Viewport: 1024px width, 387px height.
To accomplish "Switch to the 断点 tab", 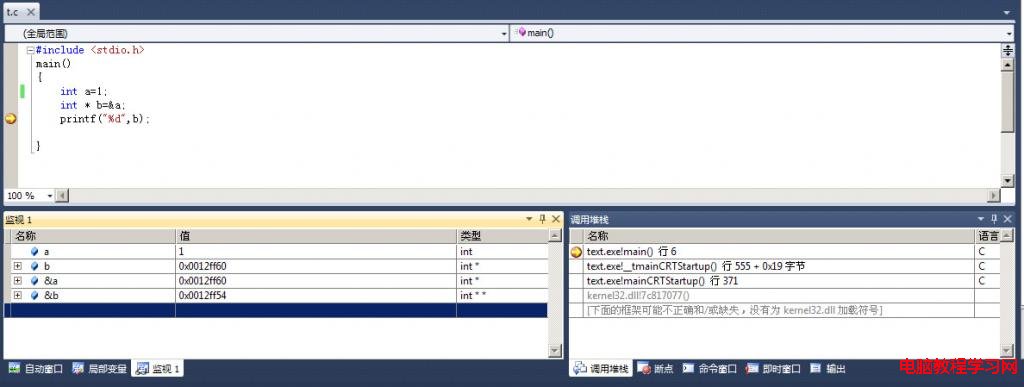I will [656, 369].
